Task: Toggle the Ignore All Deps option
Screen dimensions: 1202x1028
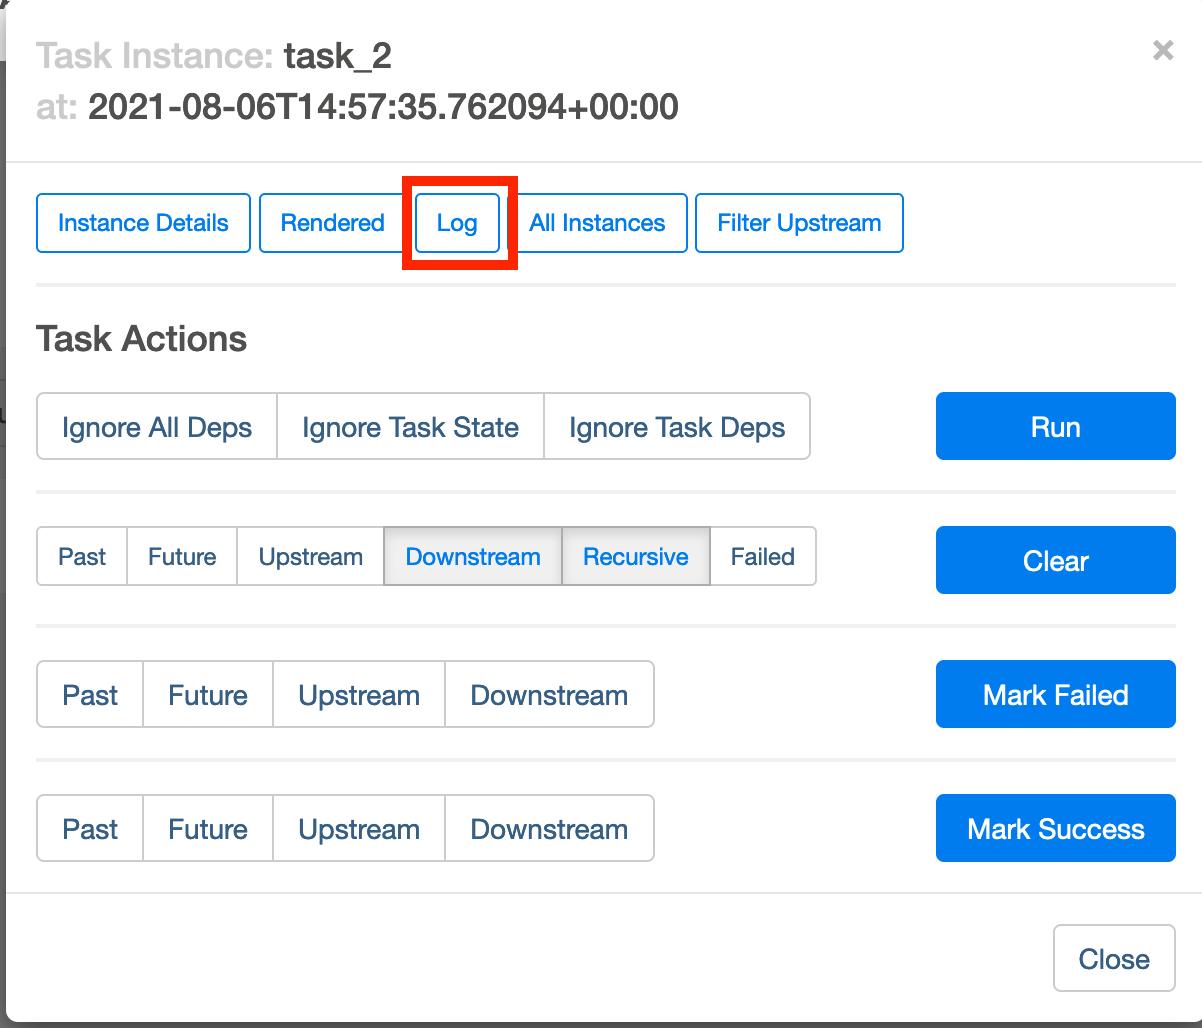Action: point(157,427)
